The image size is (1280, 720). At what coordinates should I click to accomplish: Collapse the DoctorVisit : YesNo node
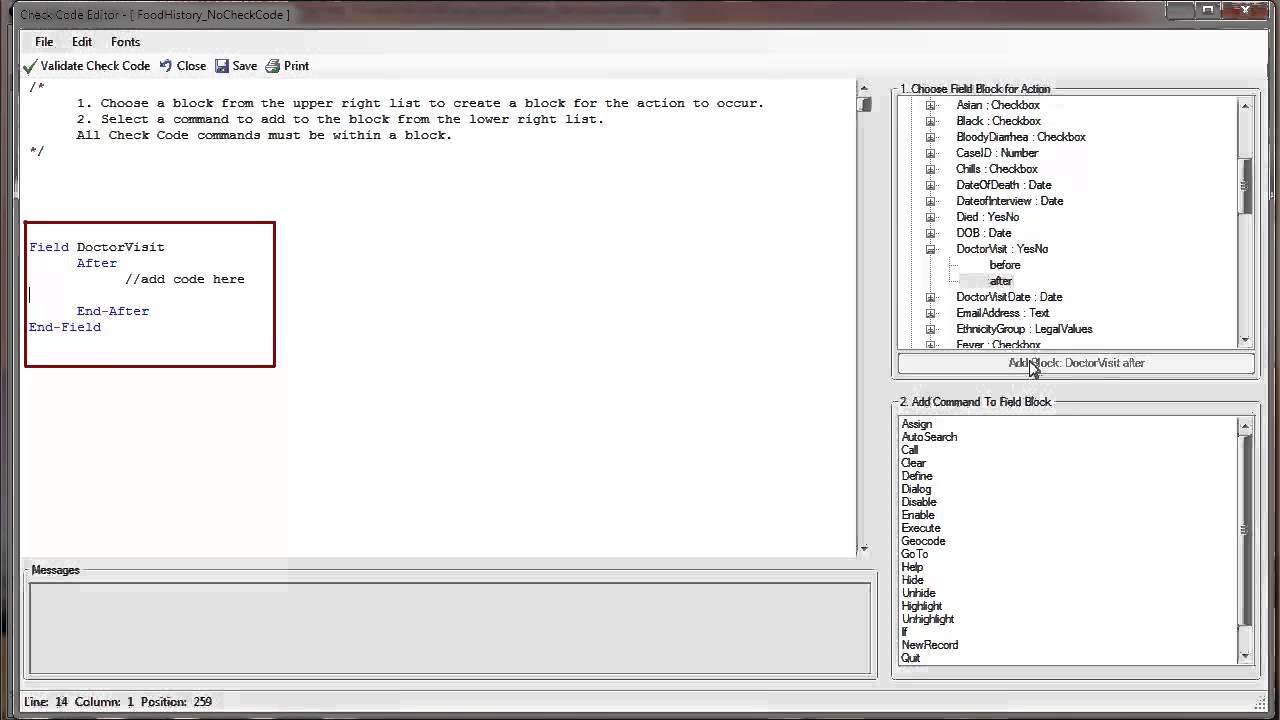pyautogui.click(x=930, y=249)
